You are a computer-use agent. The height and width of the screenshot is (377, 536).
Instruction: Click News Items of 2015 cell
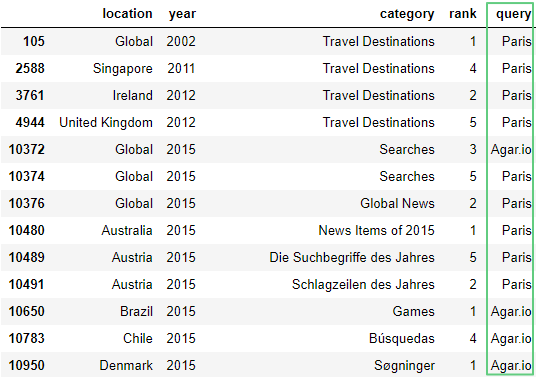[376, 230]
